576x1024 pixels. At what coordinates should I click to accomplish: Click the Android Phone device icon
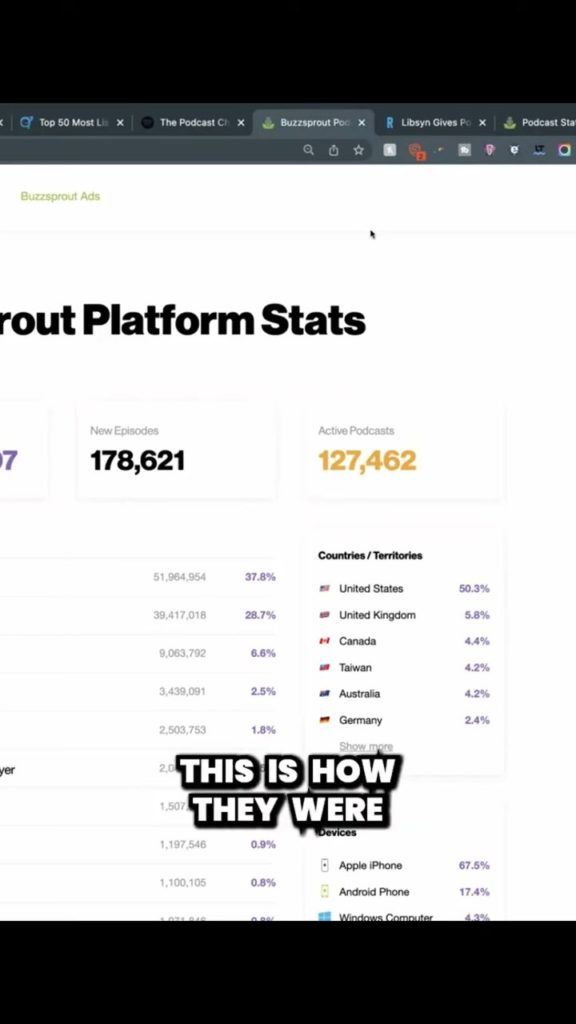[x=325, y=891]
